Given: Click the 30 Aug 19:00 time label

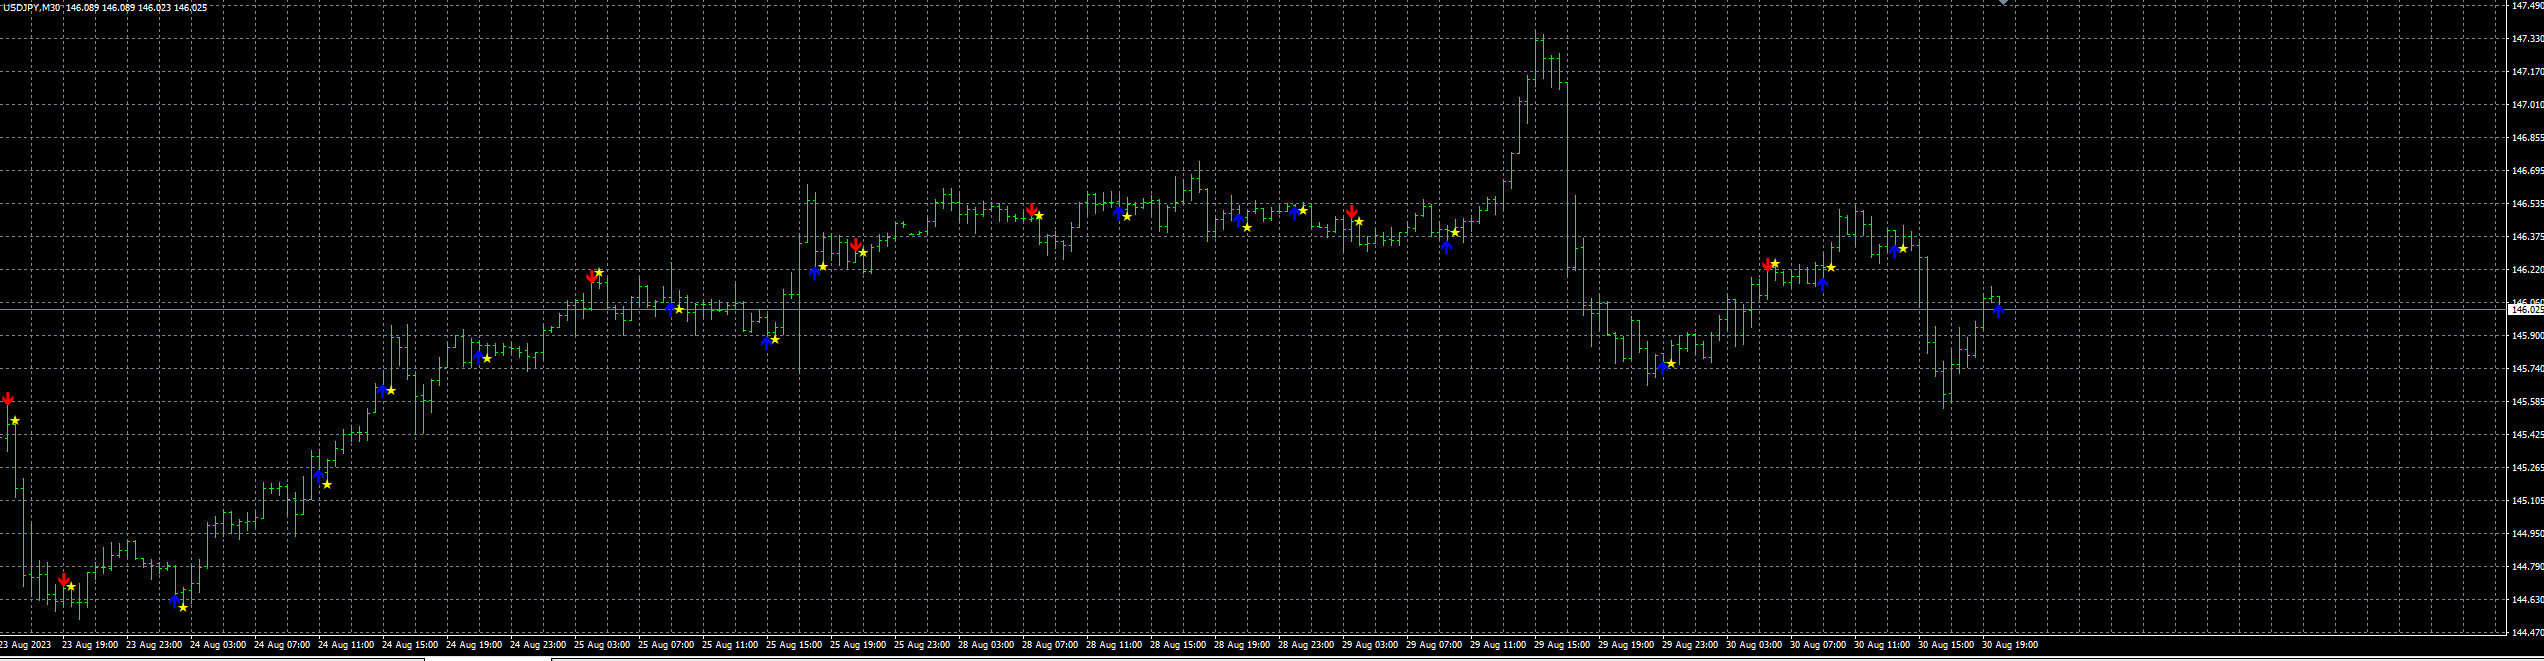Looking at the screenshot, I should [x=2010, y=645].
